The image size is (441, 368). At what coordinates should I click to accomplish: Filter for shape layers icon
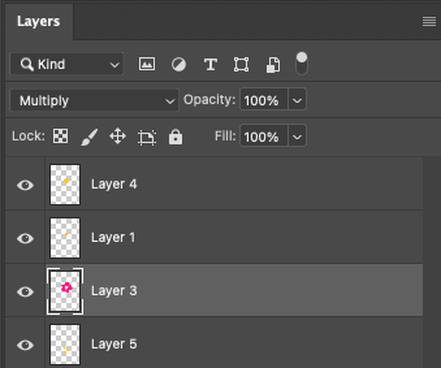coord(241,64)
